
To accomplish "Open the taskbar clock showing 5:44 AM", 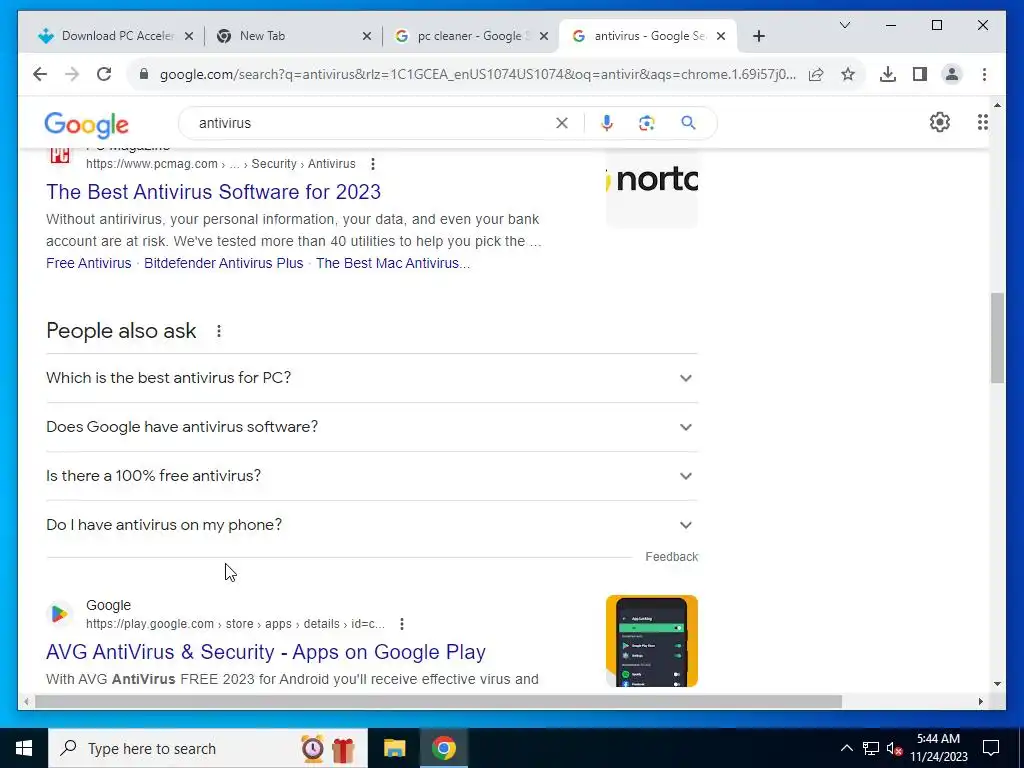I will tap(939, 748).
